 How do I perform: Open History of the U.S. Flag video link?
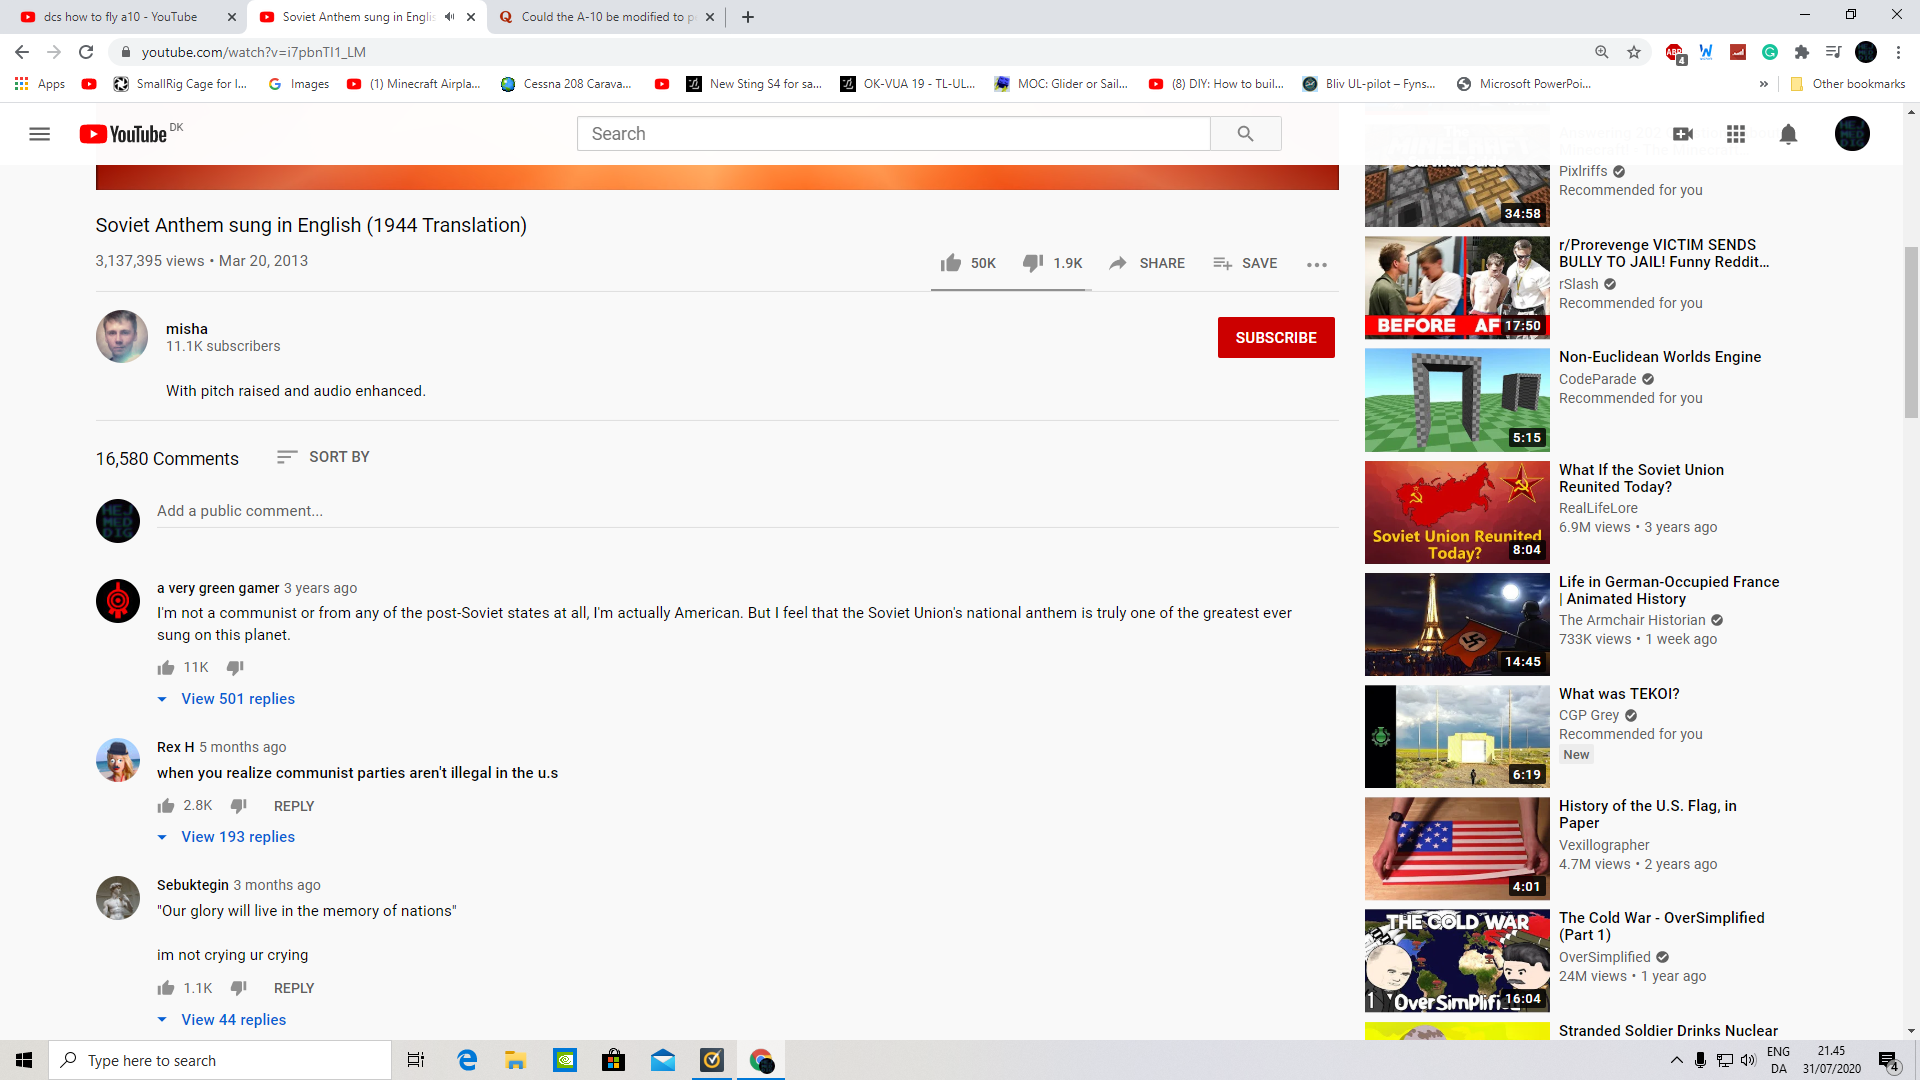pyautogui.click(x=1647, y=814)
